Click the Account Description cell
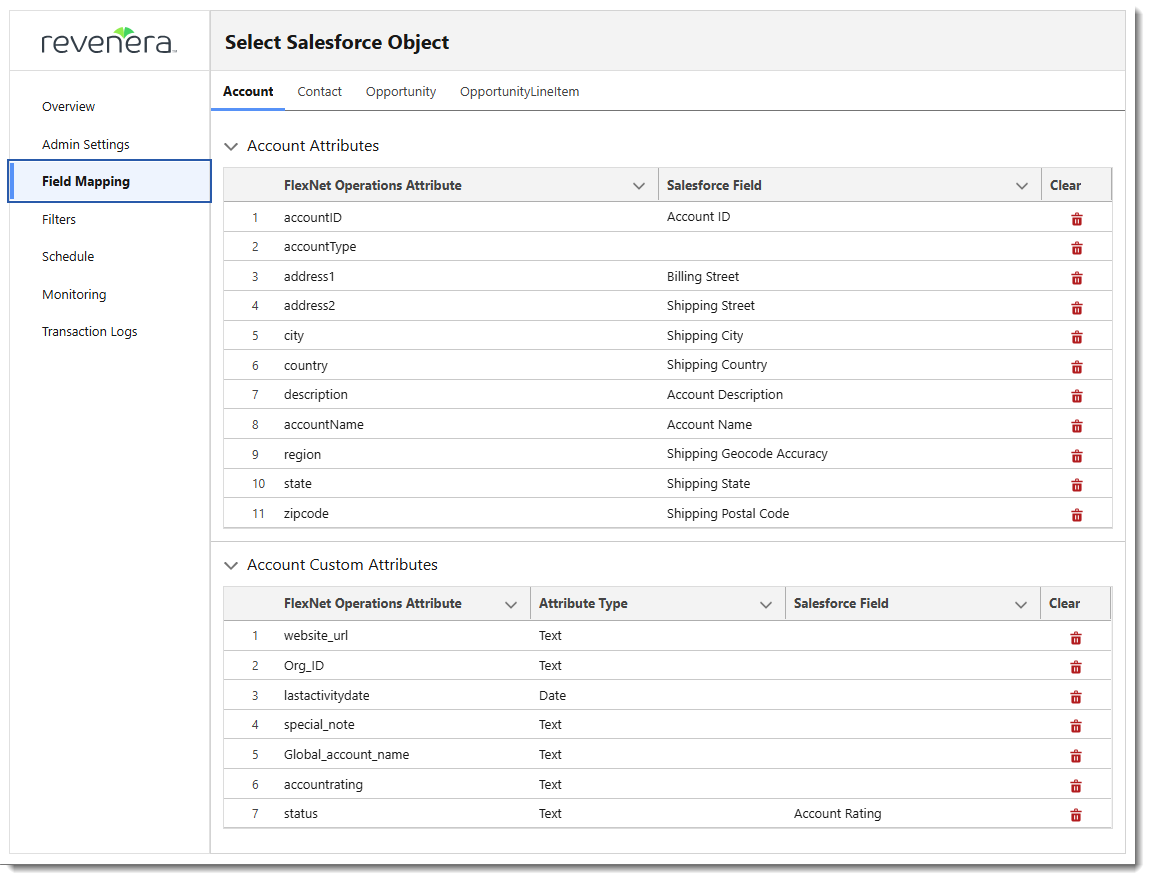The width and height of the screenshot is (1150, 880). pyautogui.click(x=849, y=395)
